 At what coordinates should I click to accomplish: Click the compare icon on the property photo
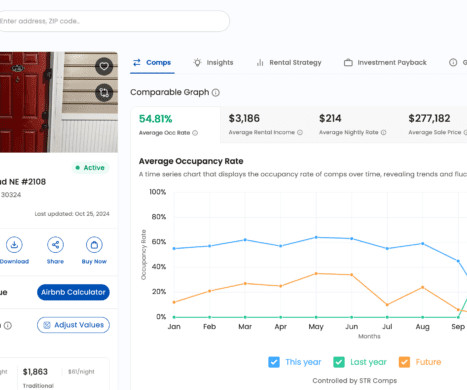tap(104, 92)
